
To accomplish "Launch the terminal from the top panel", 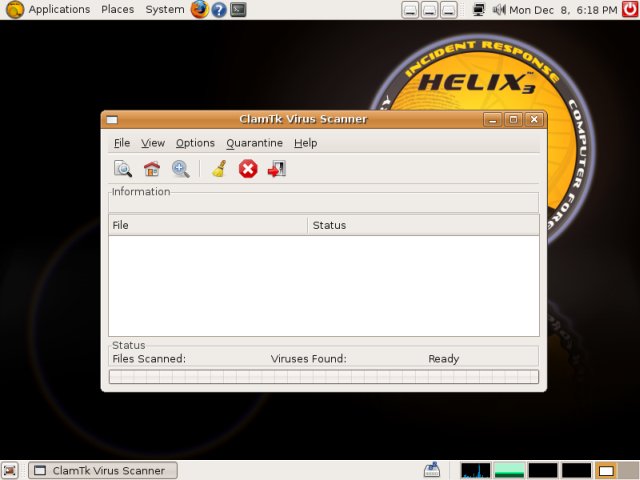I will pyautogui.click(x=238, y=10).
